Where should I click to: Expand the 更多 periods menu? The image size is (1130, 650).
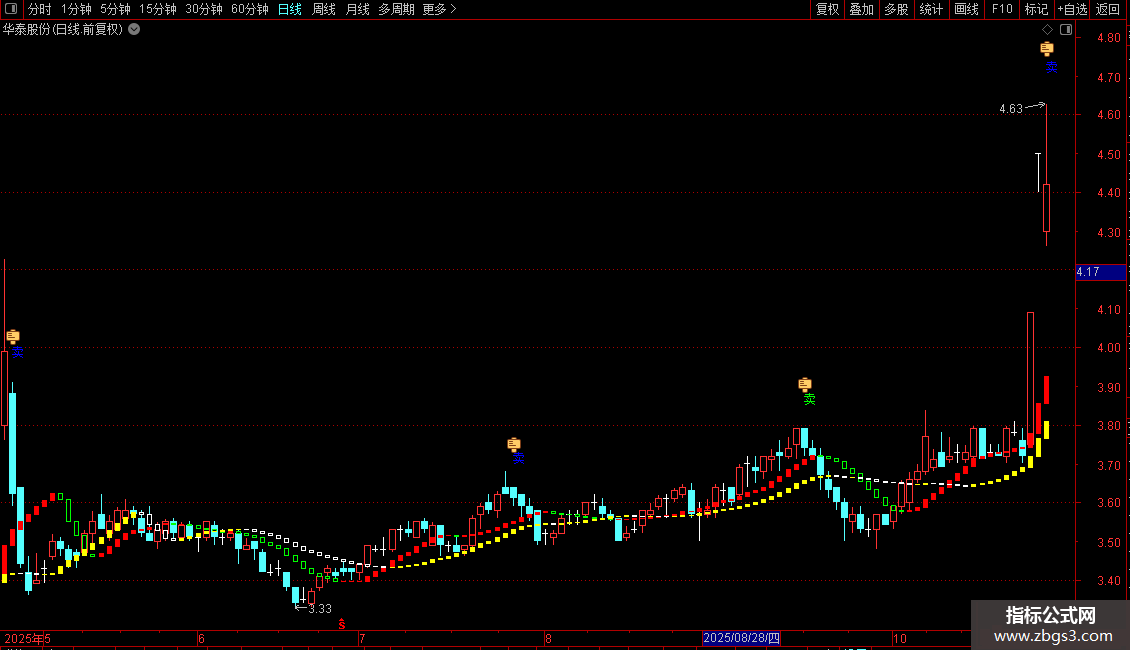(440, 9)
